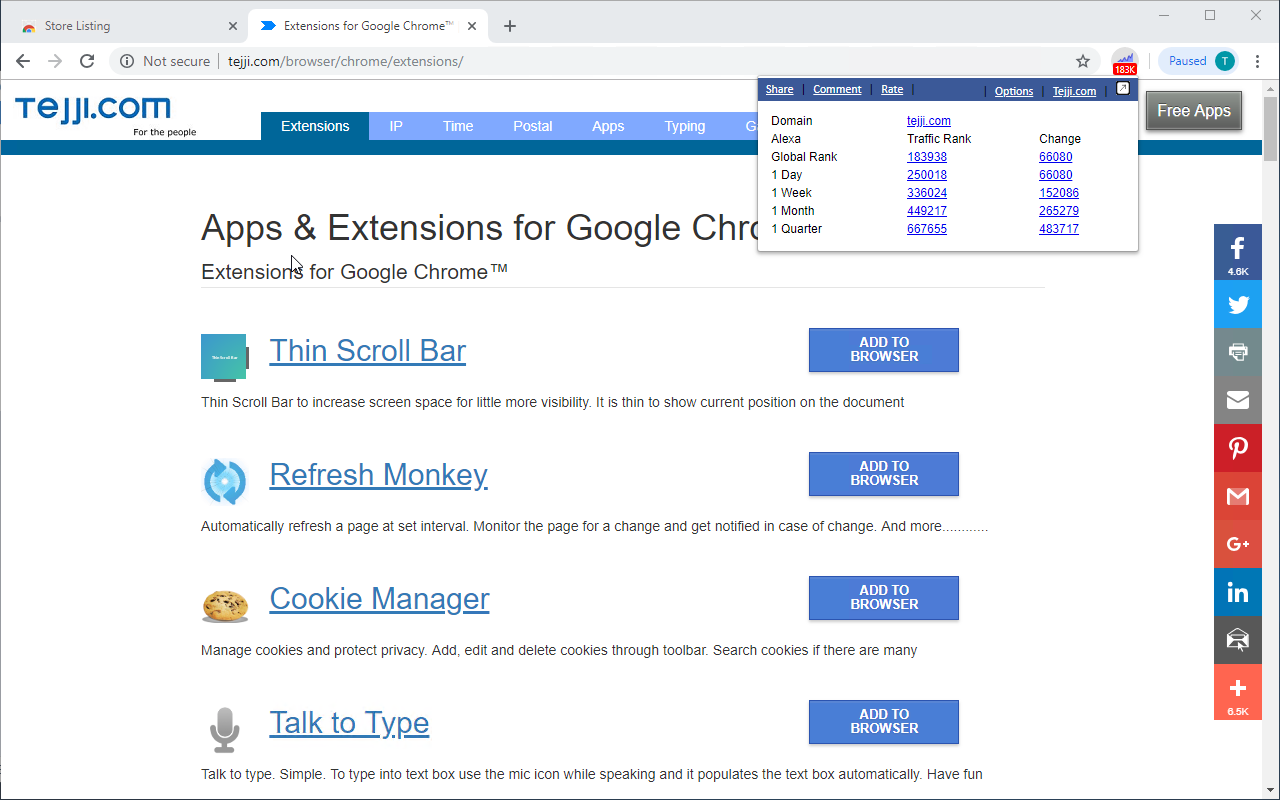Add Talk to Type to browser
The width and height of the screenshot is (1280, 800).
(884, 722)
